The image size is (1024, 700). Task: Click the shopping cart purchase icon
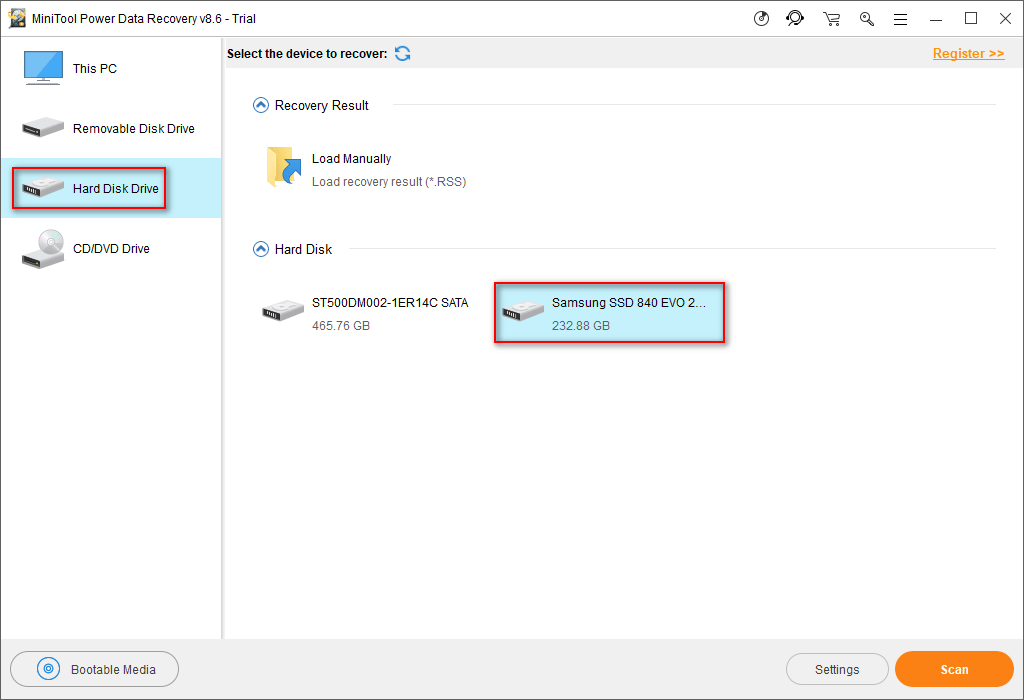click(831, 18)
